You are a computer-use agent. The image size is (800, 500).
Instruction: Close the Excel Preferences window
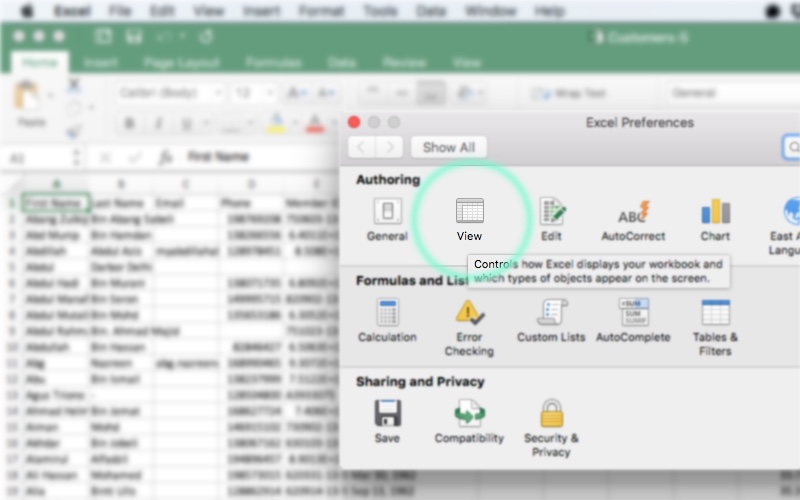[354, 122]
